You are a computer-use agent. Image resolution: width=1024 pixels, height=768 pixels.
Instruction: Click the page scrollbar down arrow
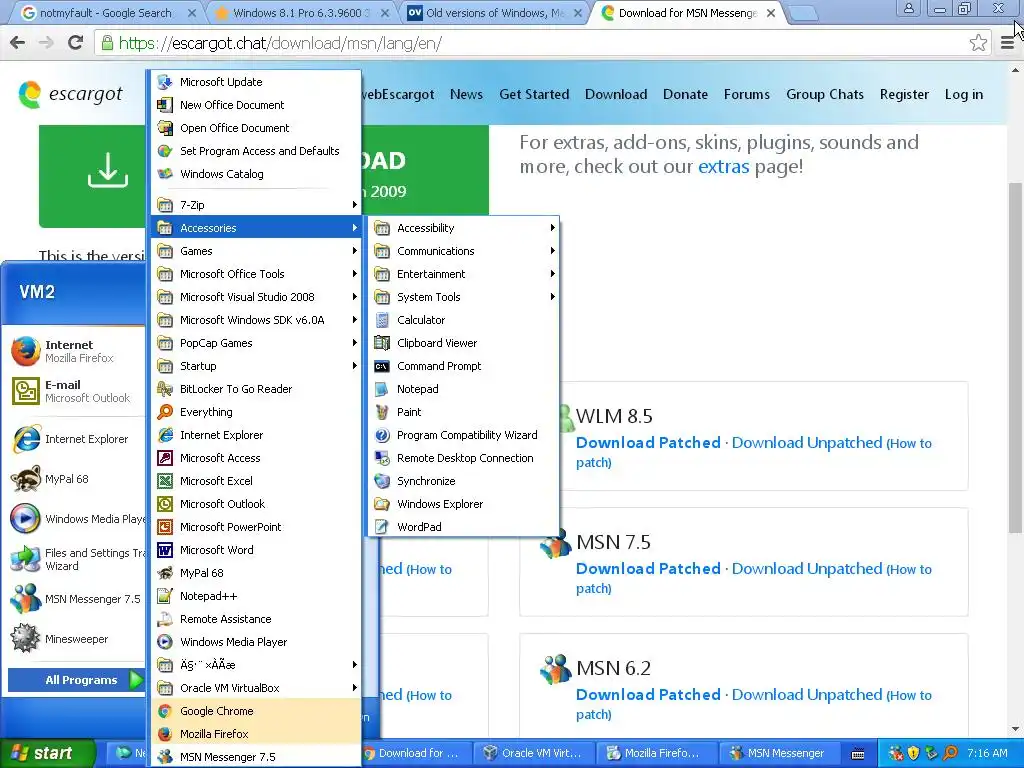(x=1016, y=729)
